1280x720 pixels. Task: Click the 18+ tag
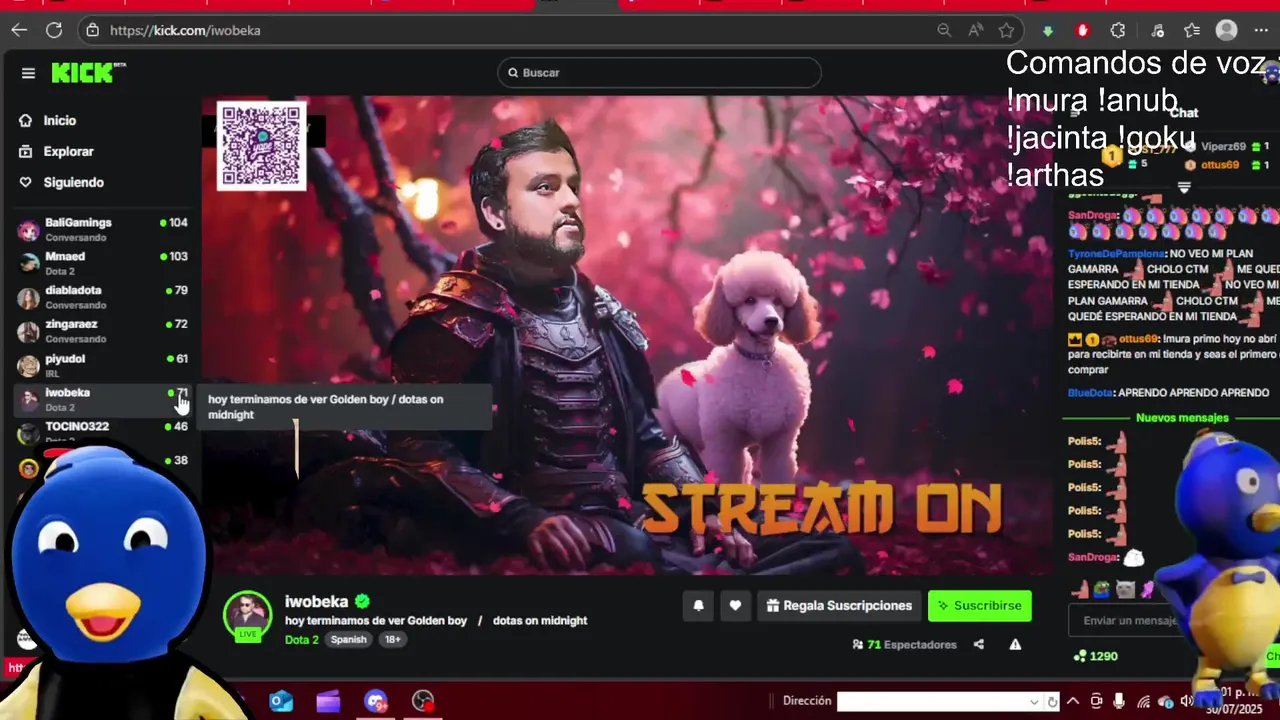[x=393, y=640]
